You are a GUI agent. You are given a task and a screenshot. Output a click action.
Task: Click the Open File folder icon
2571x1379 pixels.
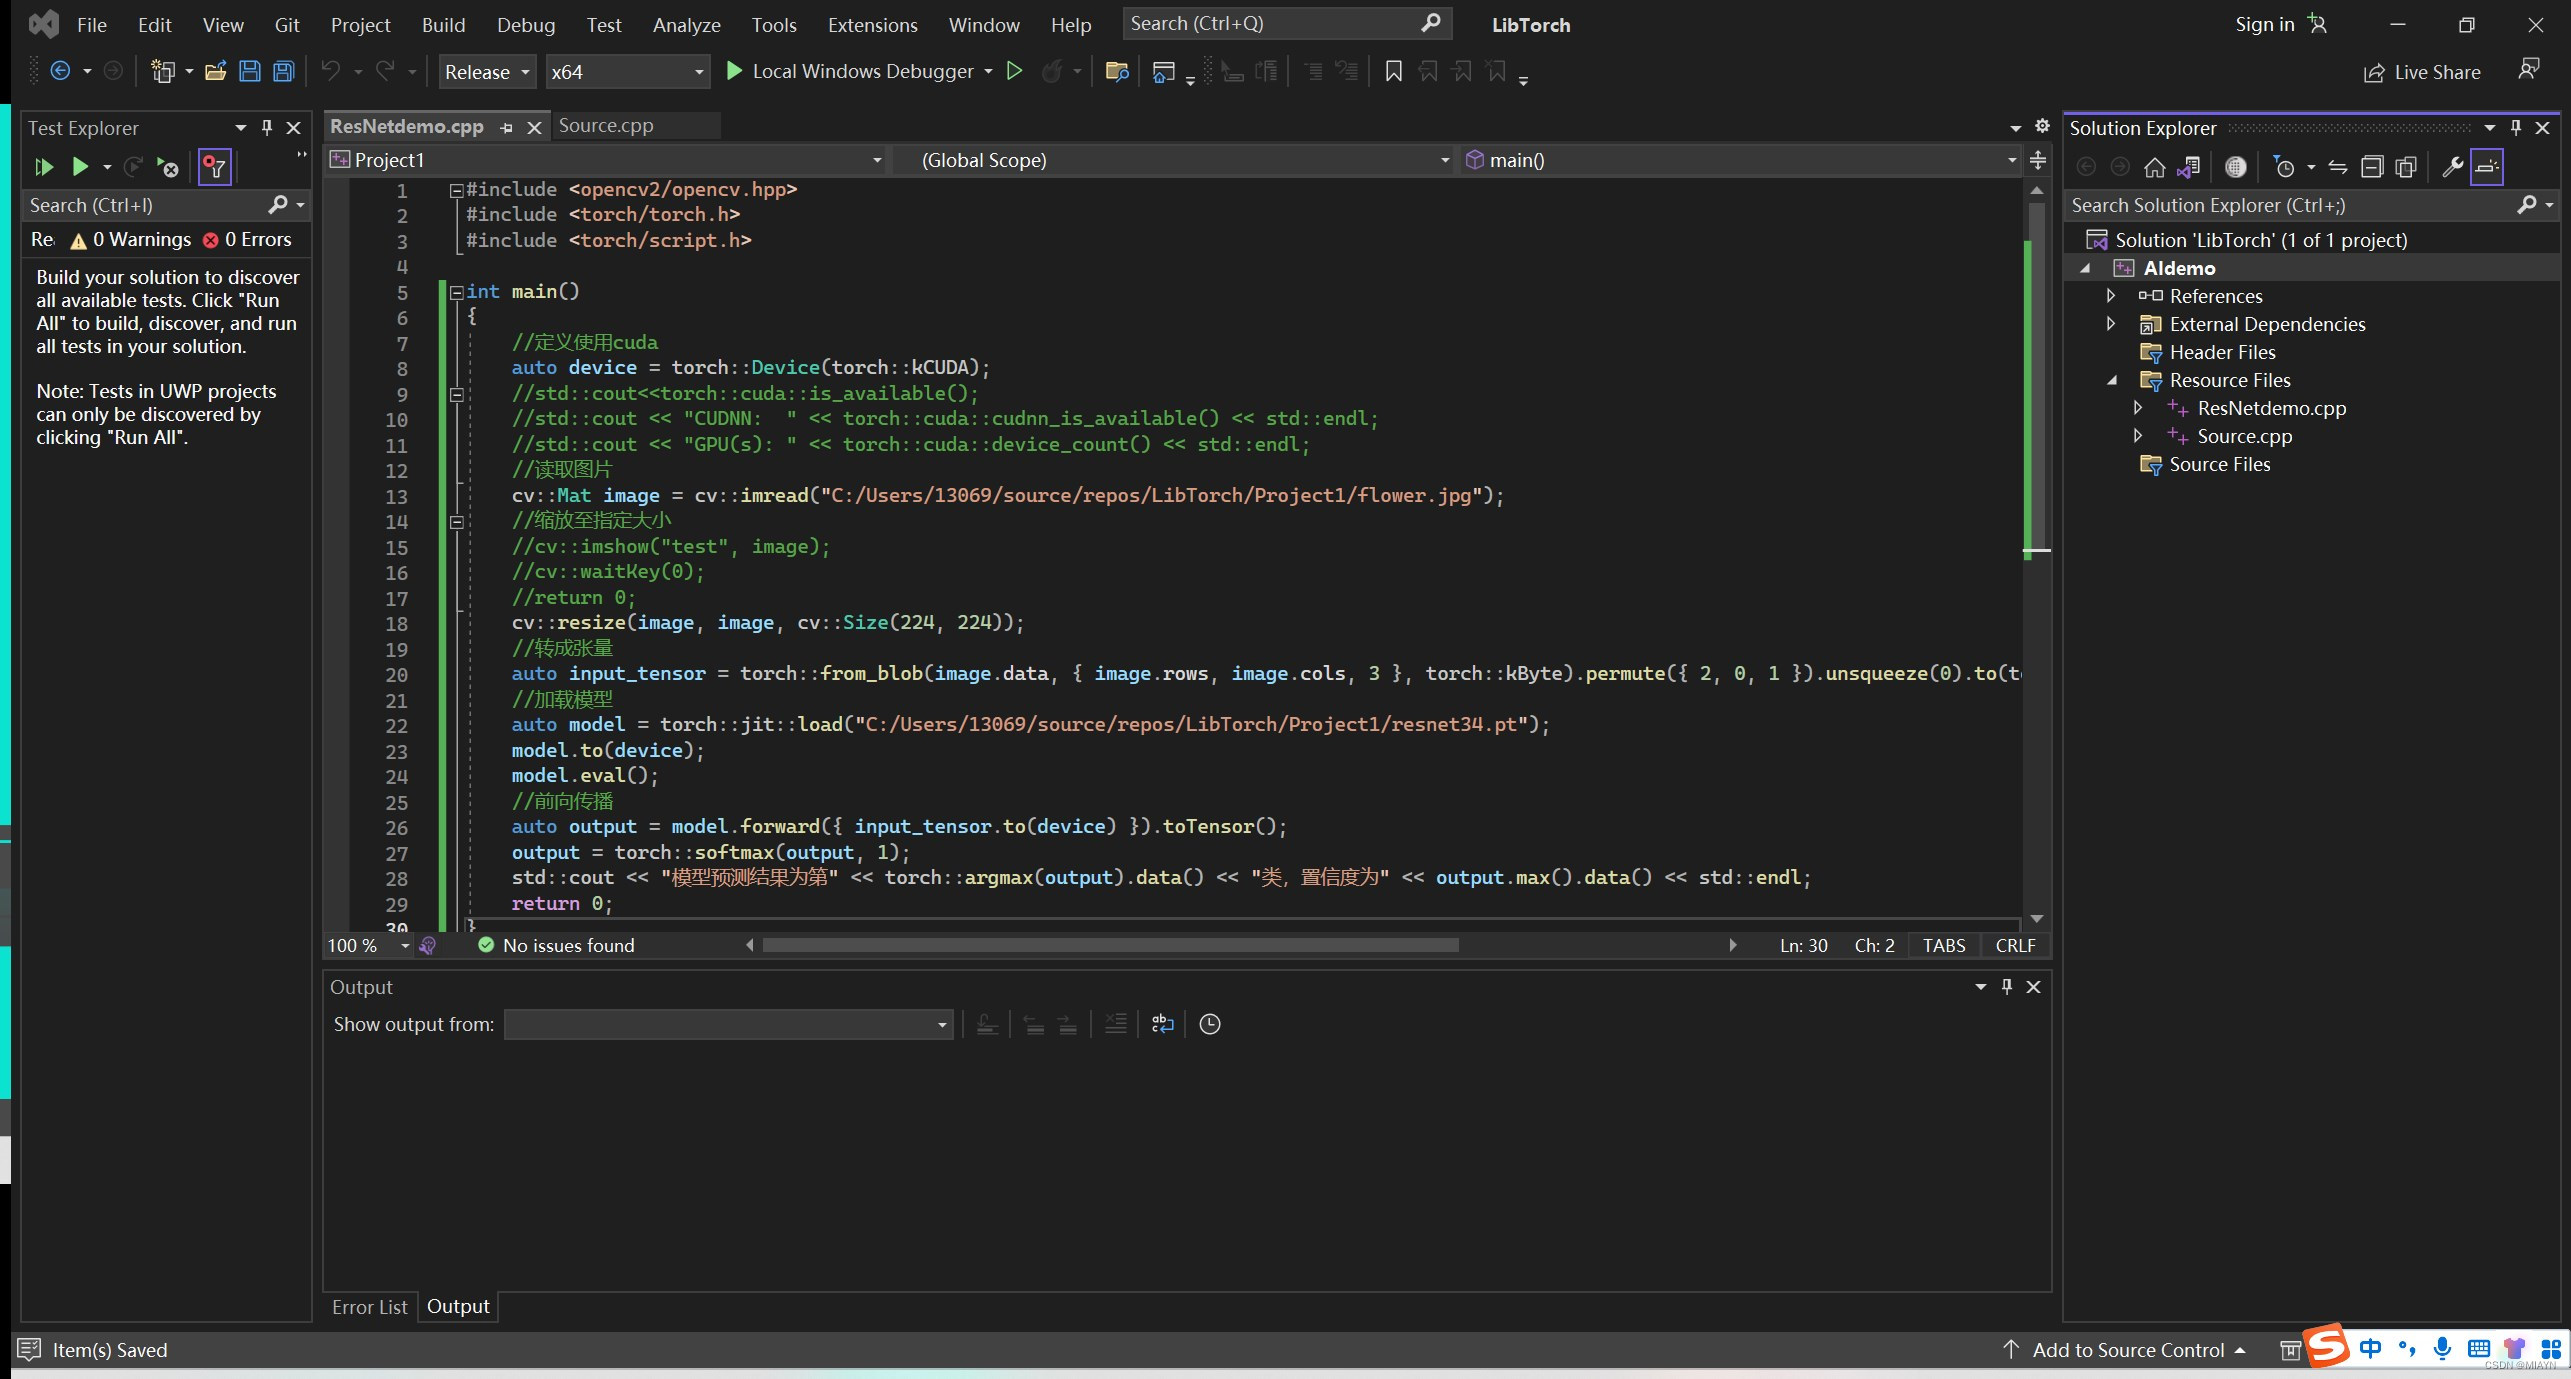pyautogui.click(x=215, y=71)
